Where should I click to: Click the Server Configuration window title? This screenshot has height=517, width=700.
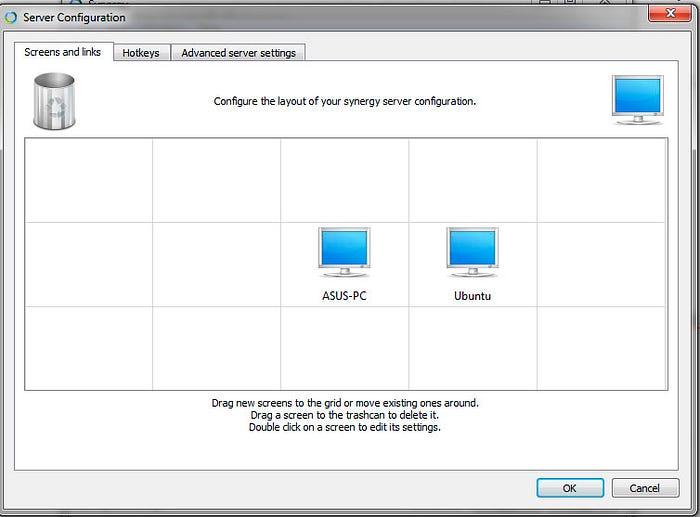pos(74,17)
